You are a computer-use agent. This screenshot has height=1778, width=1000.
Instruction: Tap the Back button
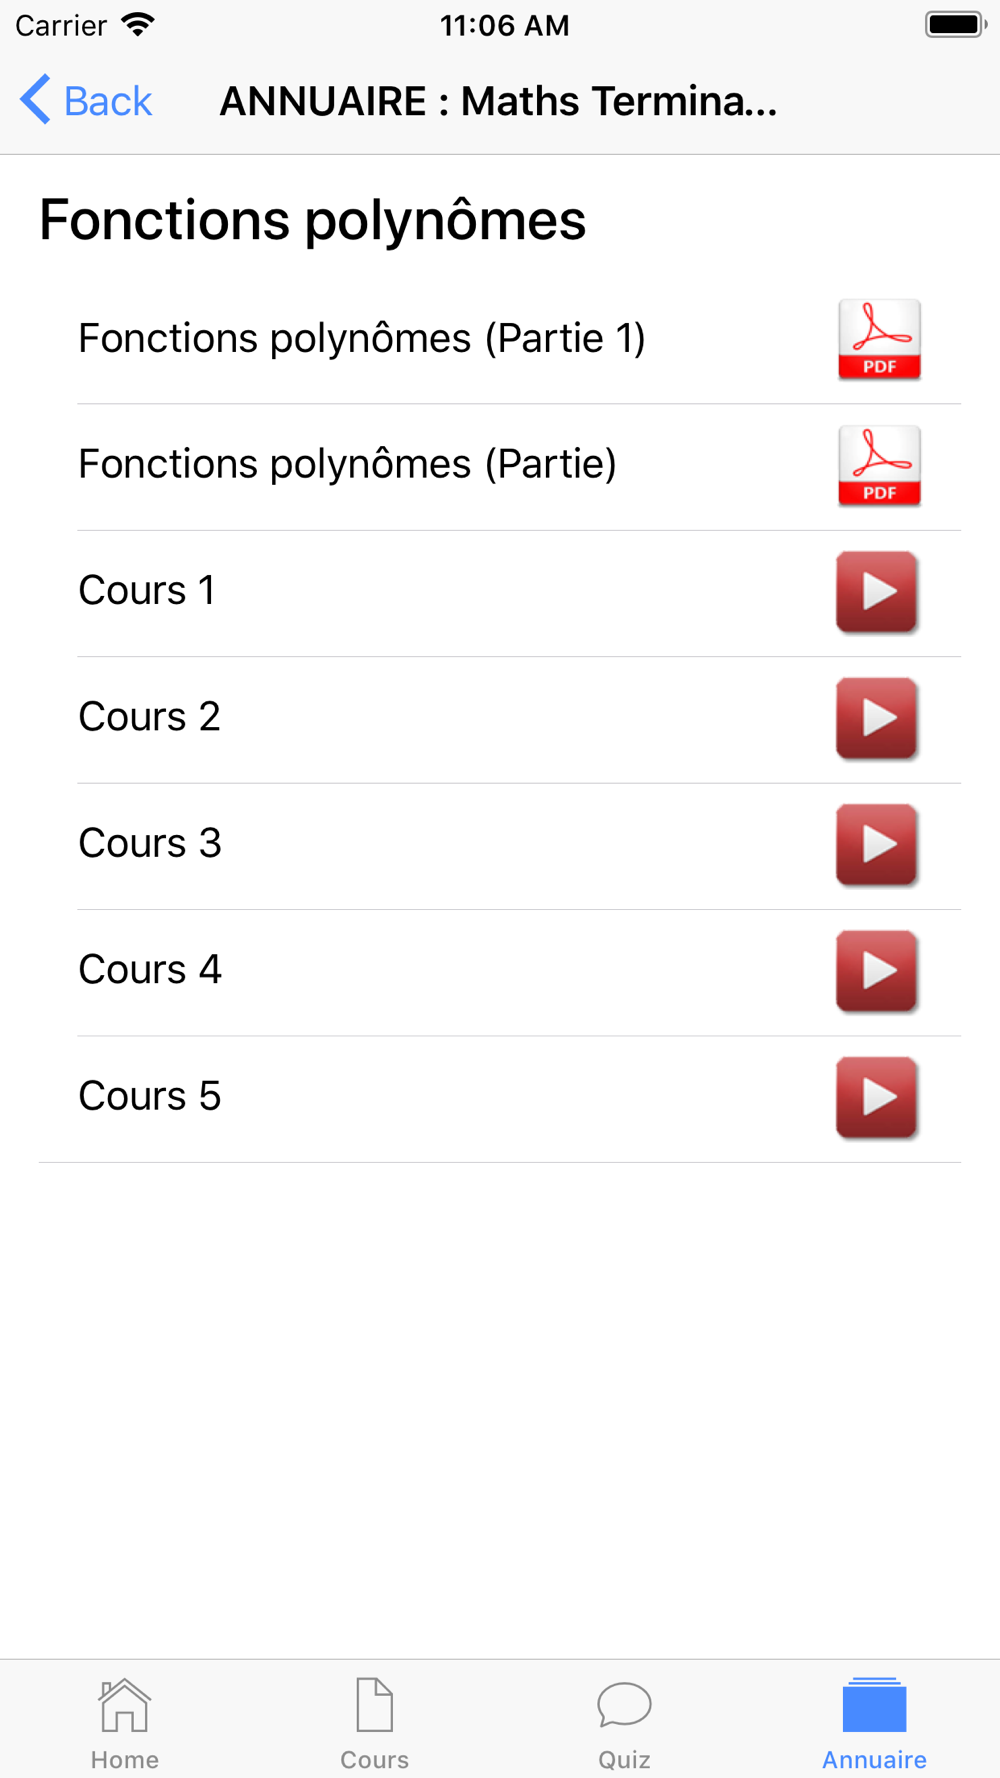[x=86, y=101]
